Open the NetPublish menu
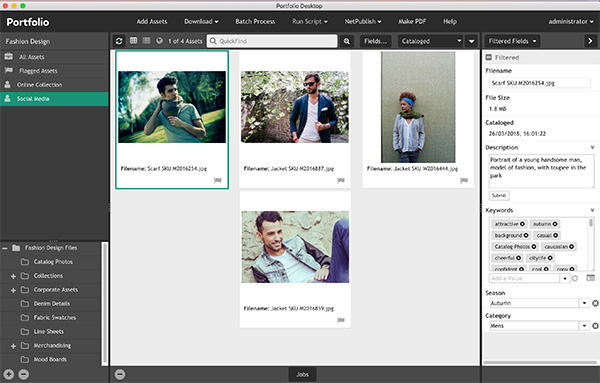600x383 pixels. [363, 21]
